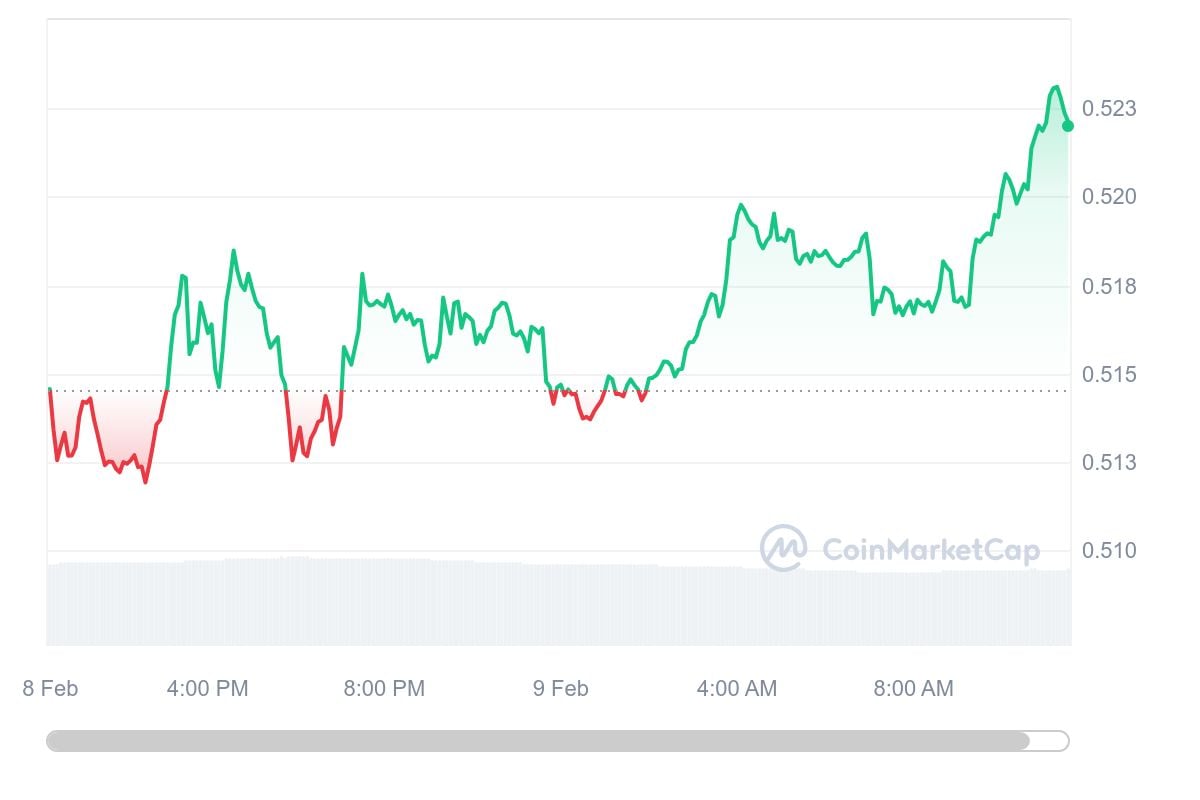This screenshot has height=800, width=1200.
Task: Click the 0.520 price axis label
Action: point(1109,196)
